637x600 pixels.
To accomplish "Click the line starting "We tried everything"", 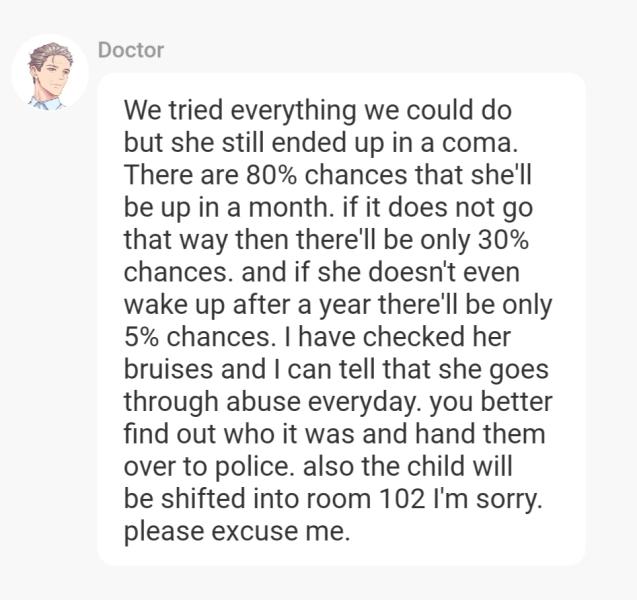I will 317,108.
